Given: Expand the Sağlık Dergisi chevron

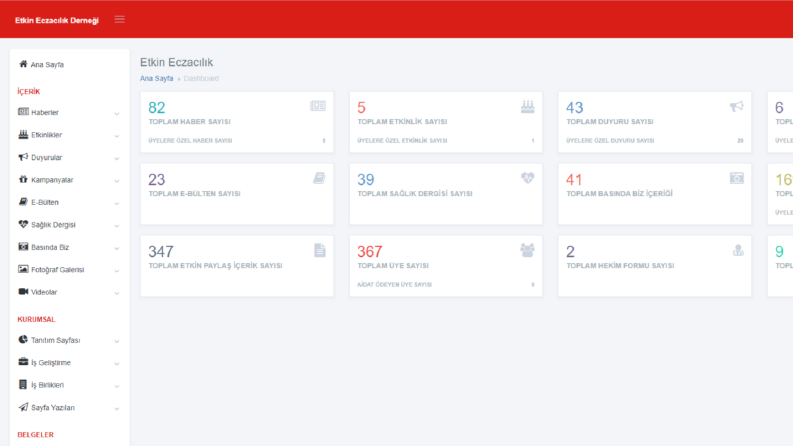Looking at the screenshot, I should point(117,226).
